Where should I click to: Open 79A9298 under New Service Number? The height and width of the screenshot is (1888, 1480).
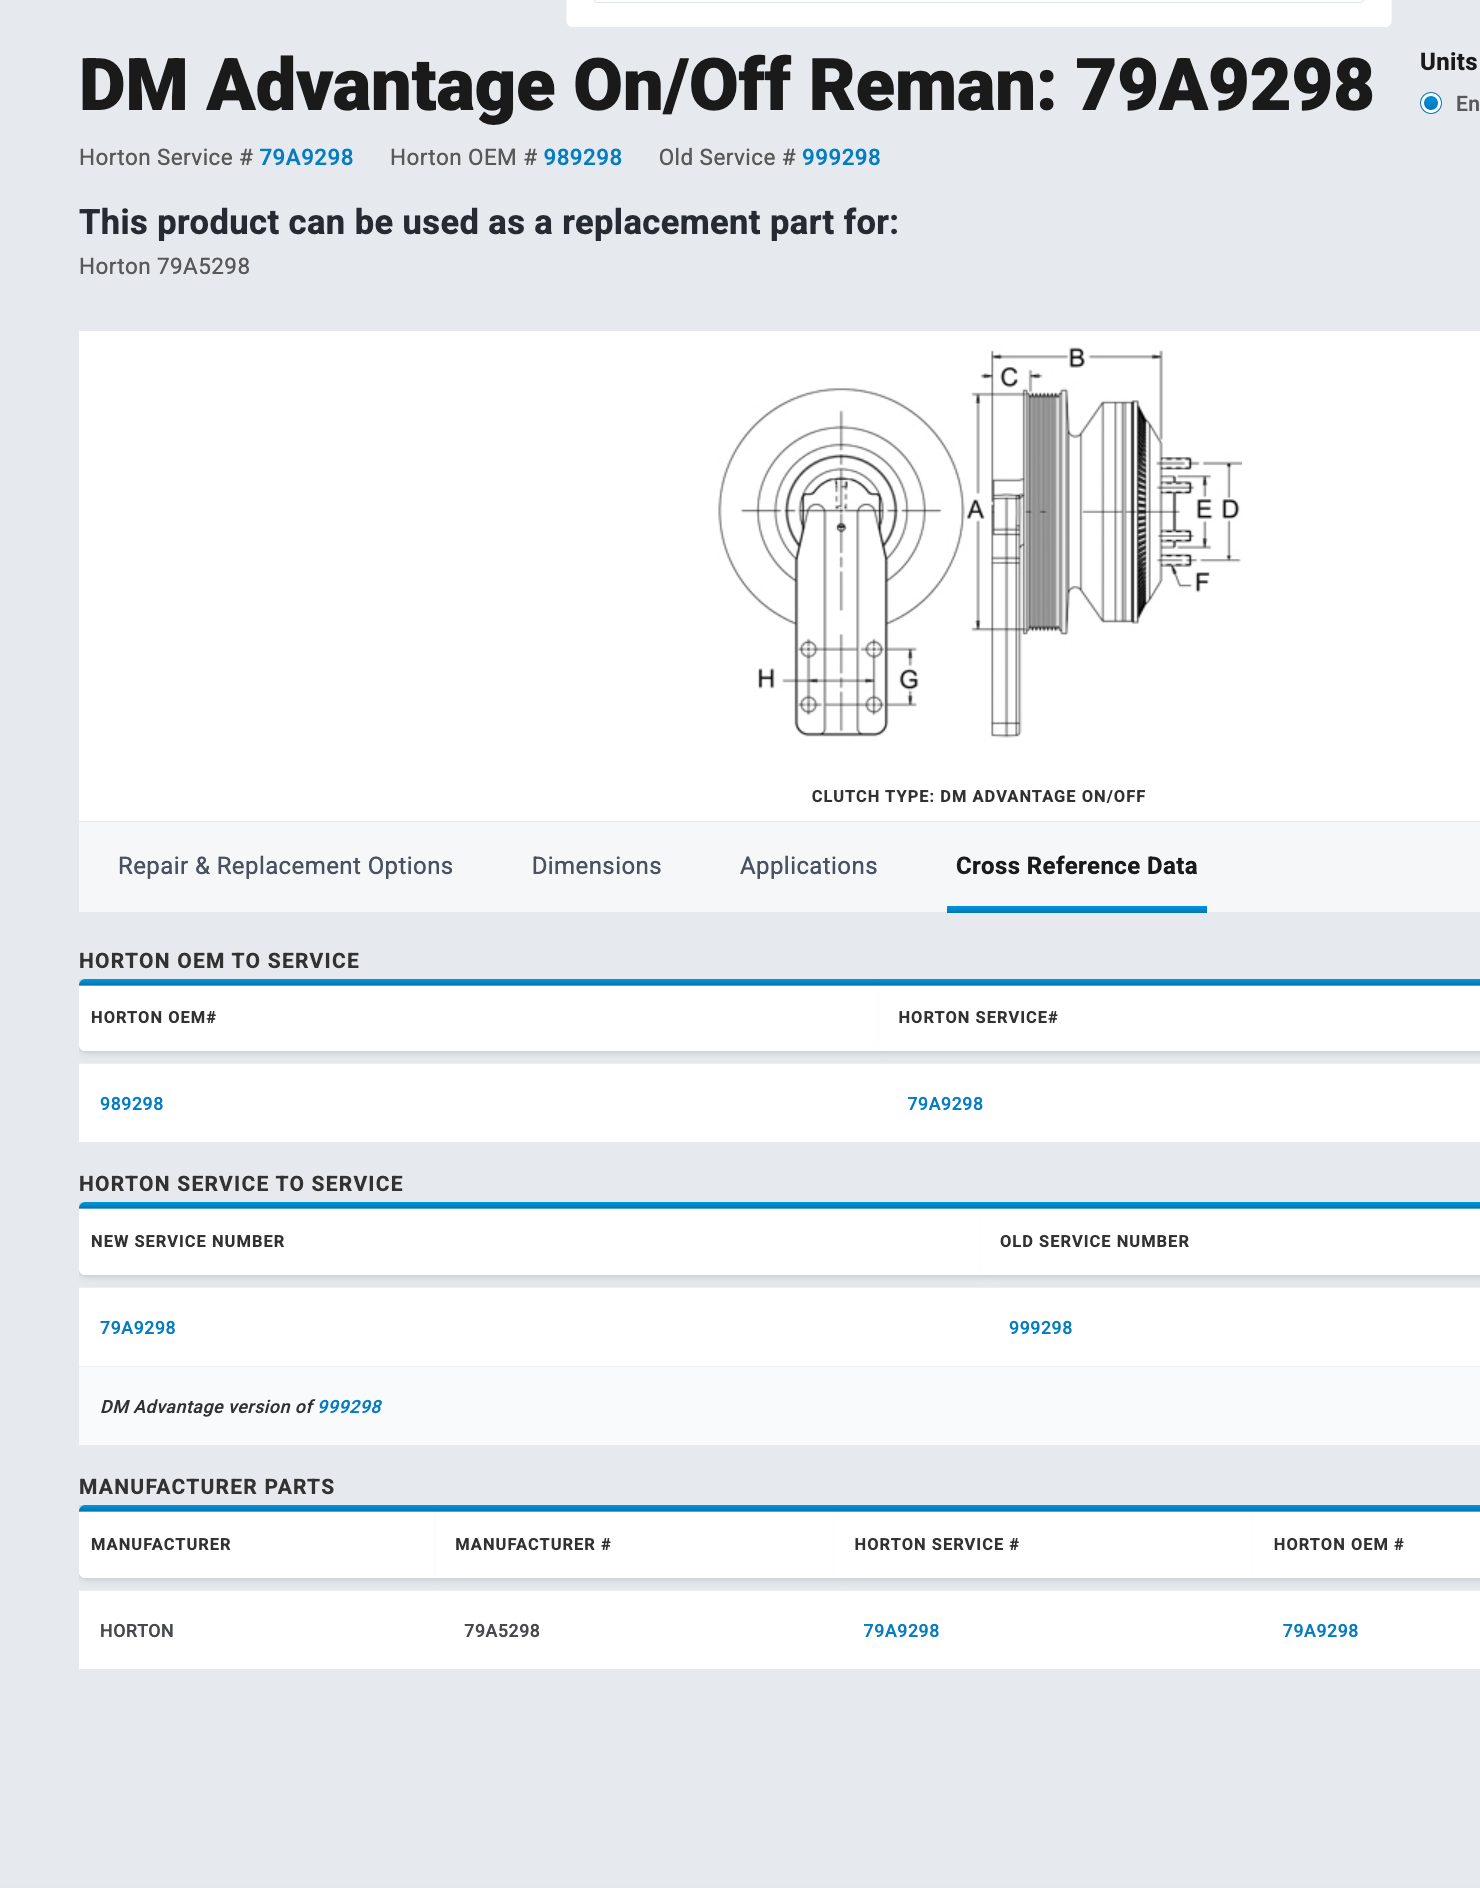pyautogui.click(x=137, y=1328)
